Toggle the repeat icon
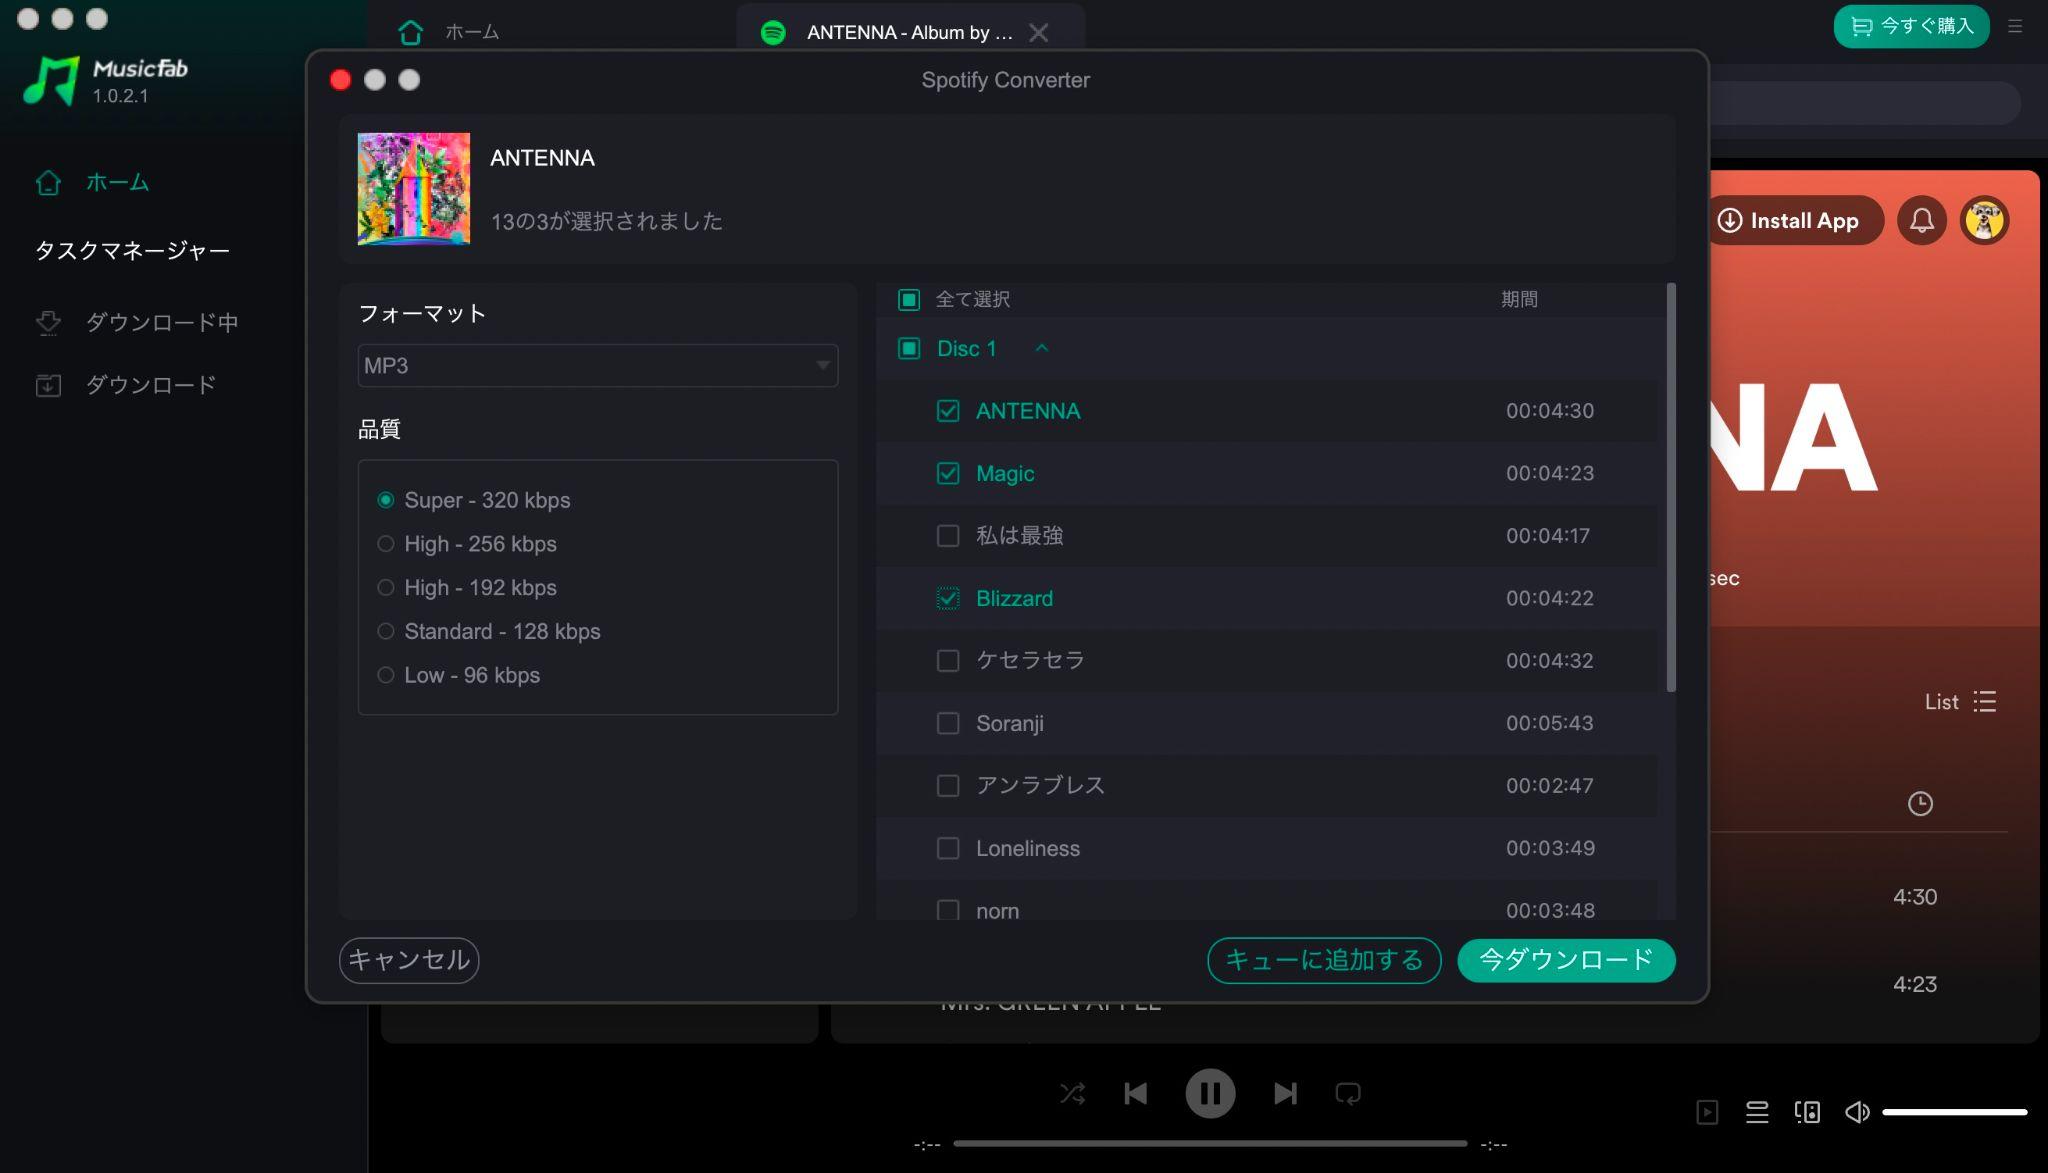Screen dimensions: 2048x1173 click(x=1348, y=1093)
